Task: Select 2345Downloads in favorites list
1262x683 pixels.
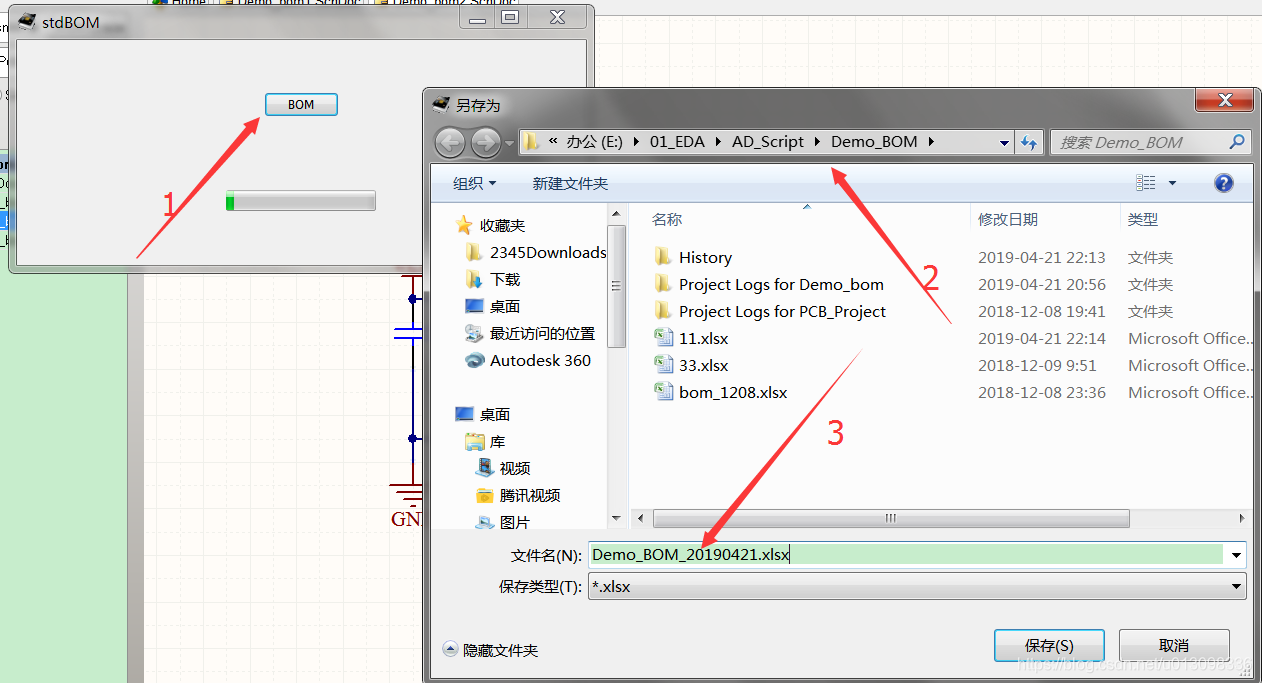Action: click(547, 252)
